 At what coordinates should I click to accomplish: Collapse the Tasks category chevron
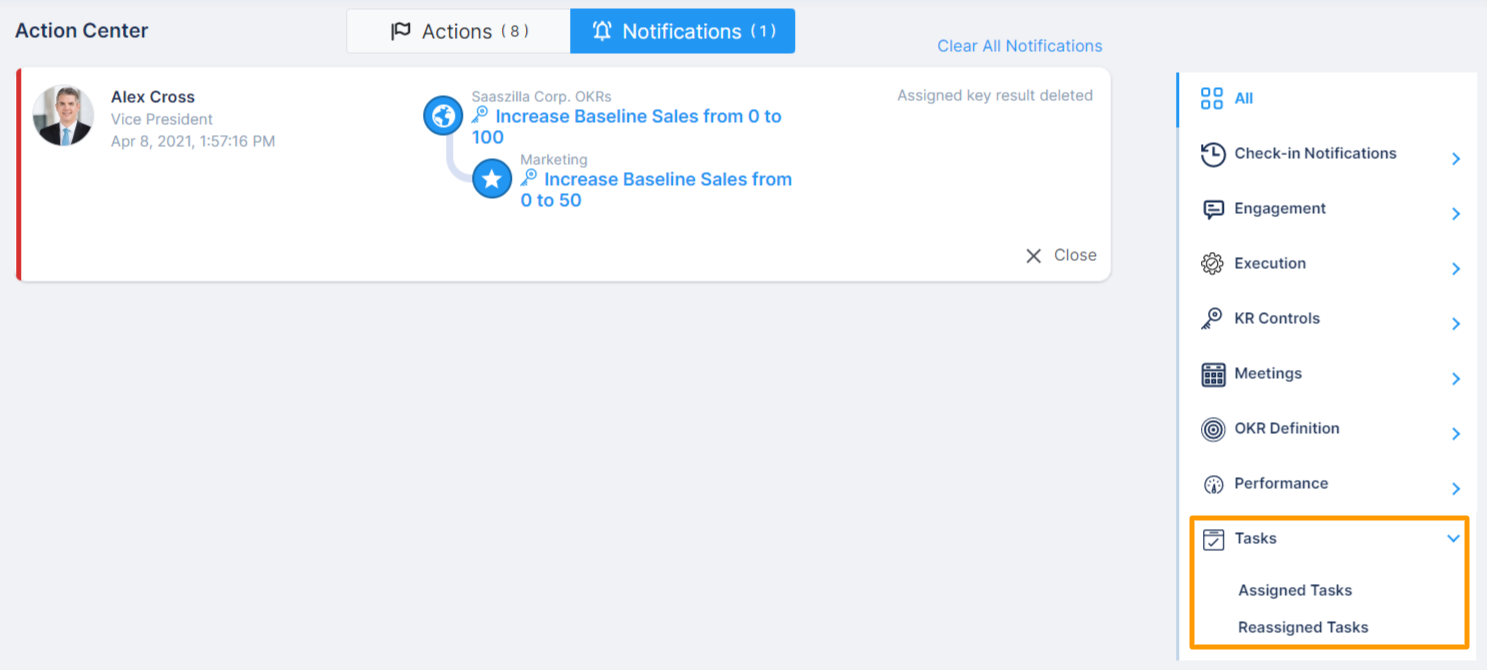coord(1455,538)
